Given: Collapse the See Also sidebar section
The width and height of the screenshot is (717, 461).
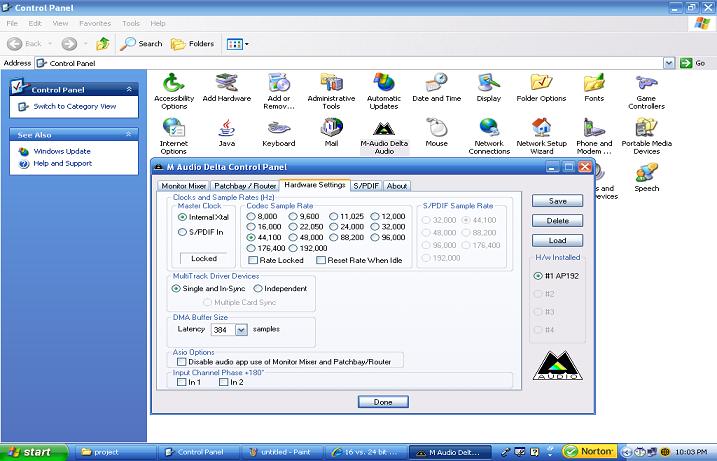Looking at the screenshot, I should [129, 134].
